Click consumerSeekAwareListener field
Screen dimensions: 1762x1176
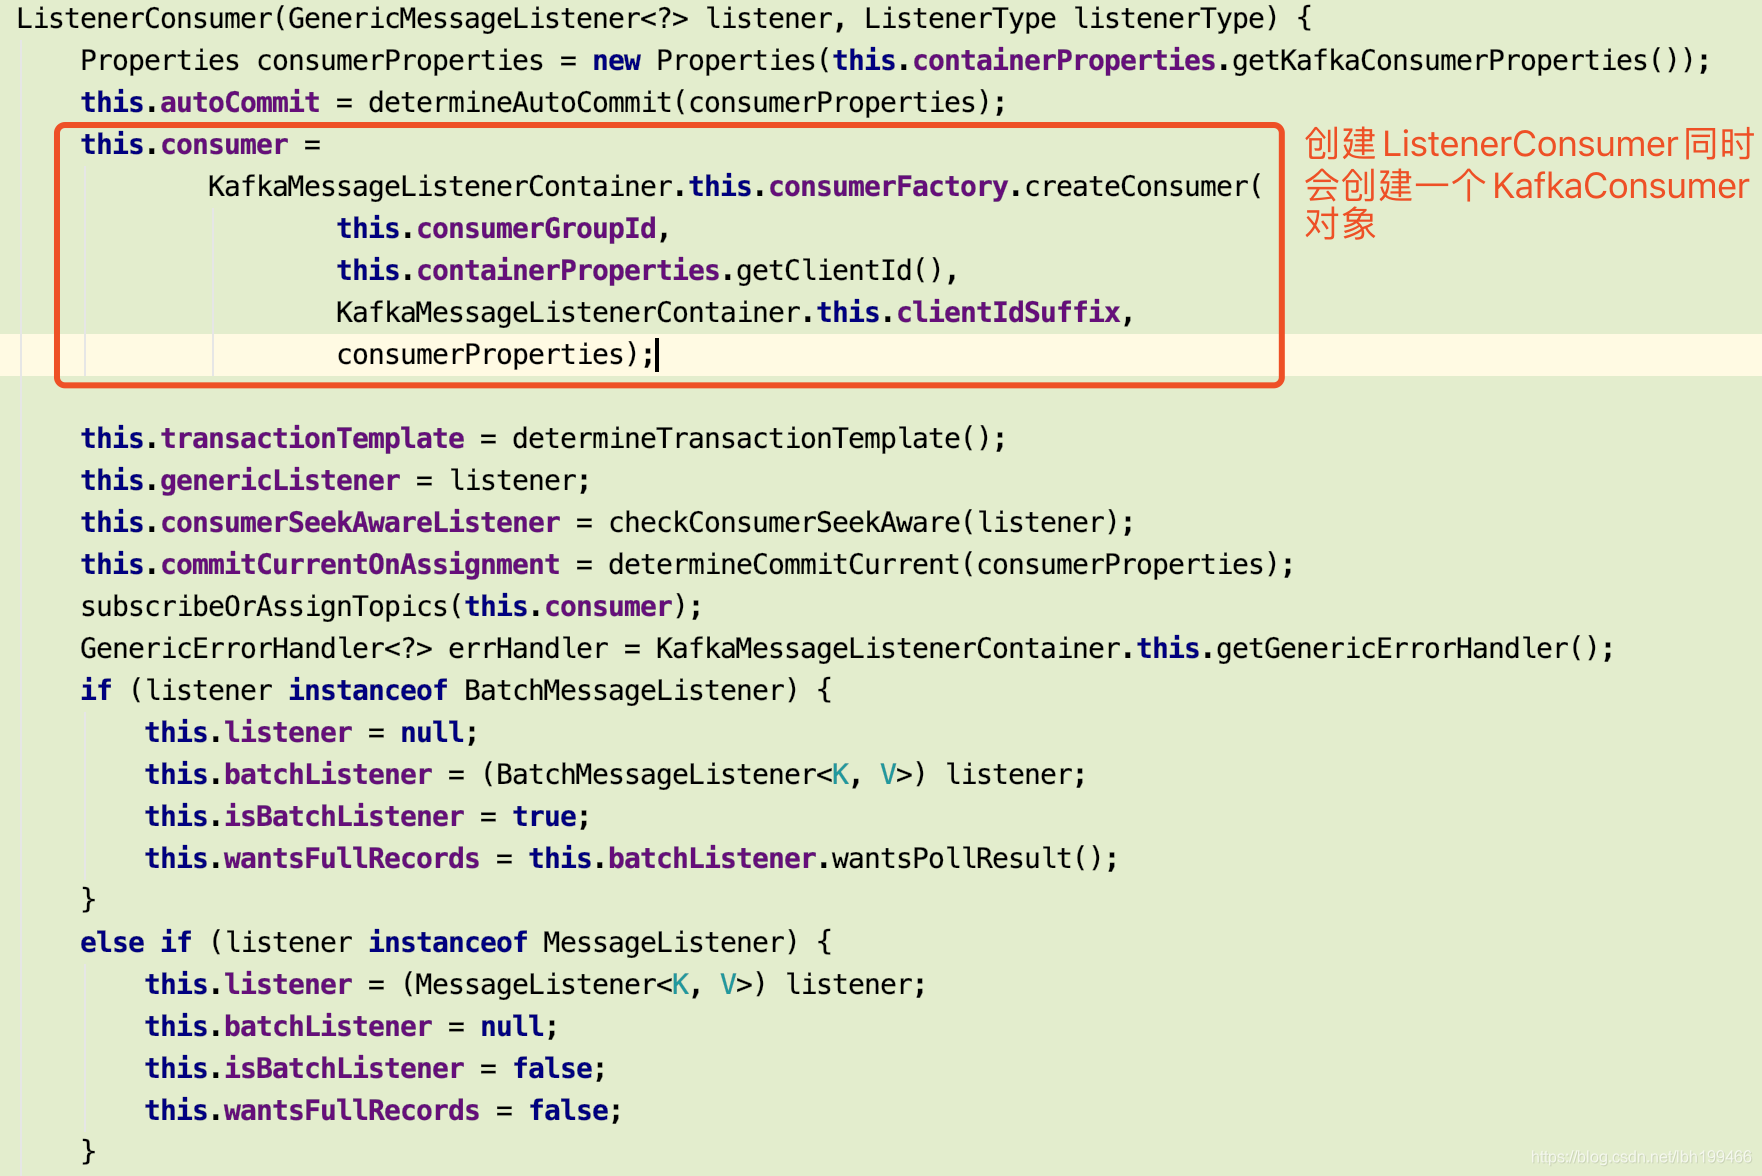360,522
